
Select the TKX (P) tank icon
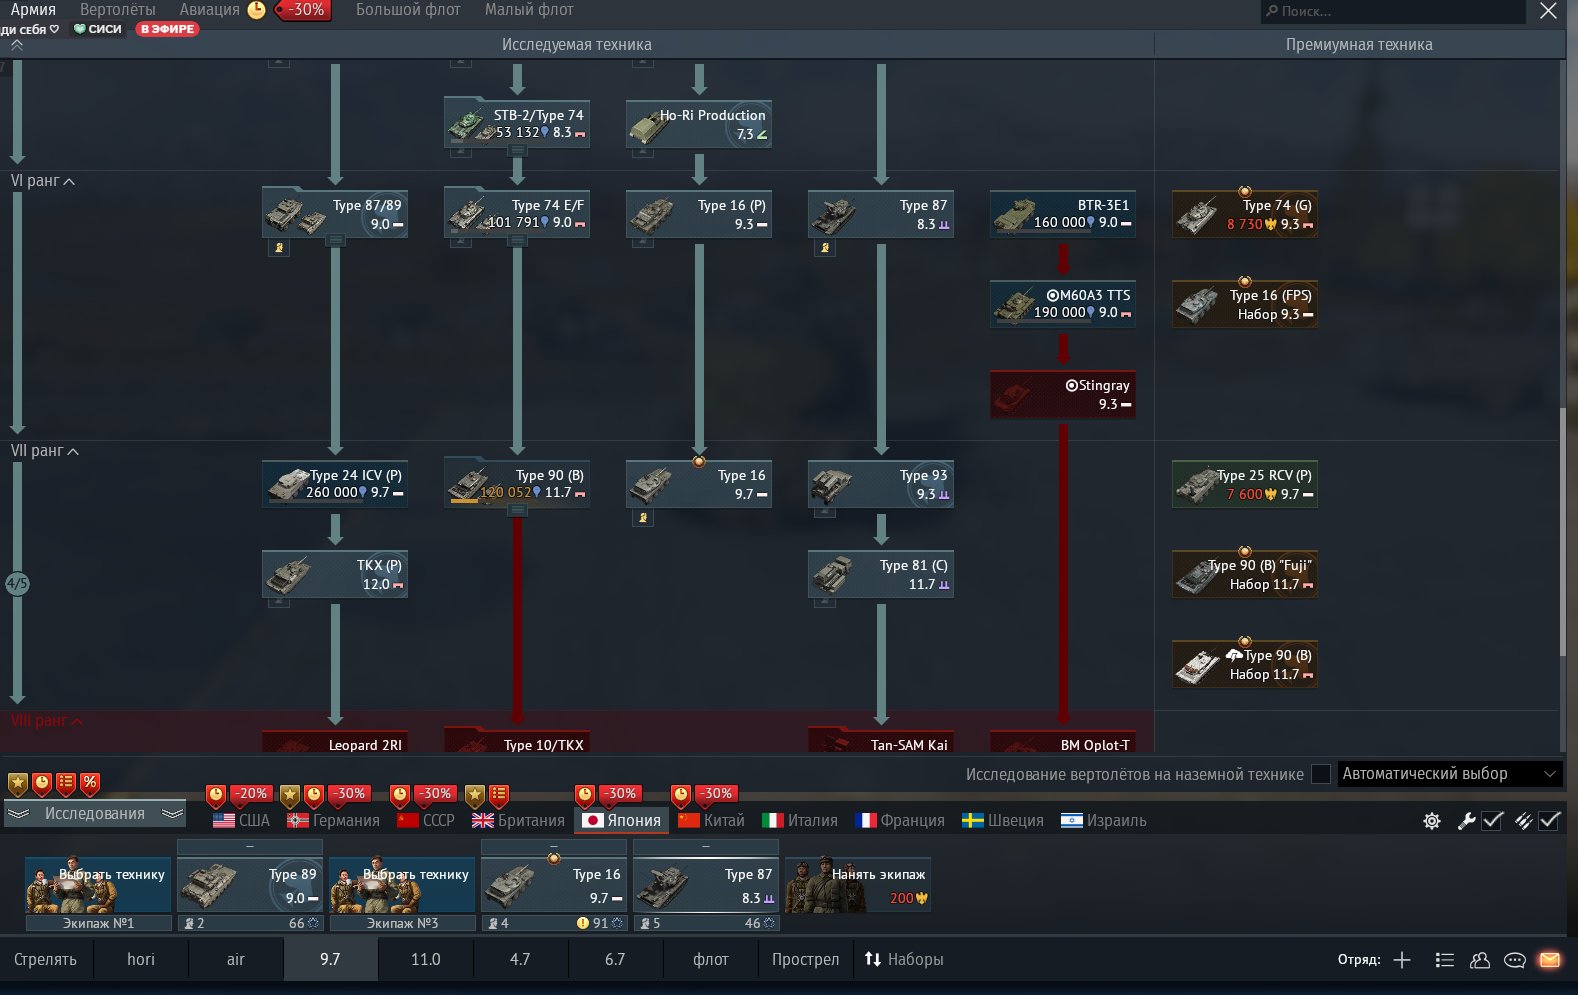[x=286, y=575]
